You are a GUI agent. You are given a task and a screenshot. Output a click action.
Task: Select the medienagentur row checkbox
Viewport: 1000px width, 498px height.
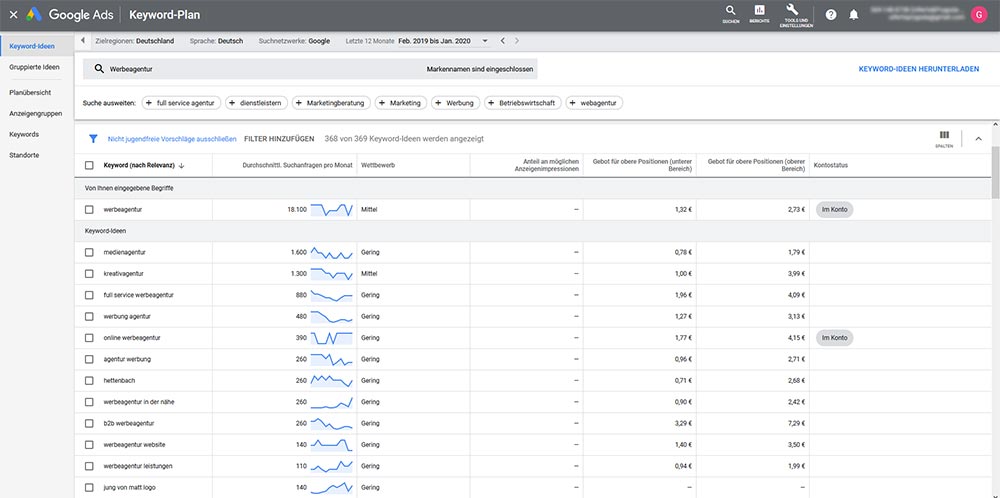point(89,252)
